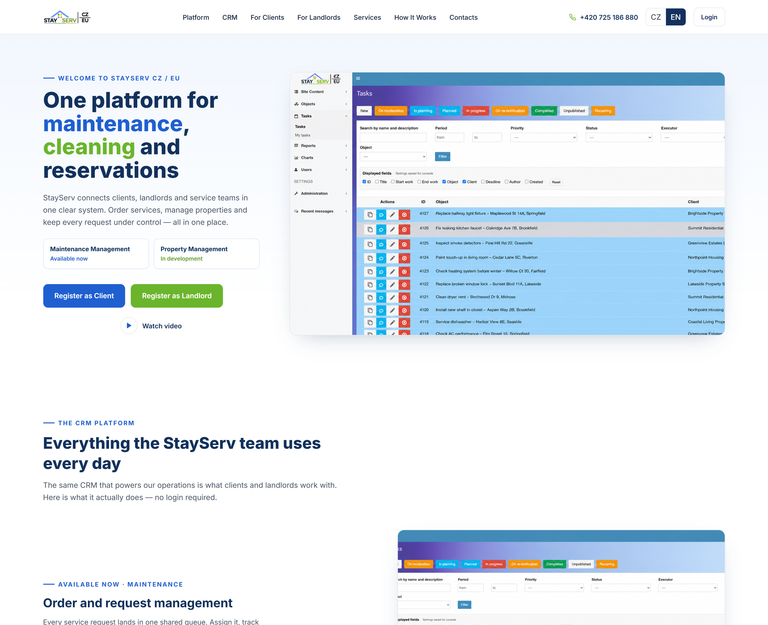This screenshot has width=768, height=625.
Task: Open the Priority dropdown in the tasks filter
Action: 544,138
